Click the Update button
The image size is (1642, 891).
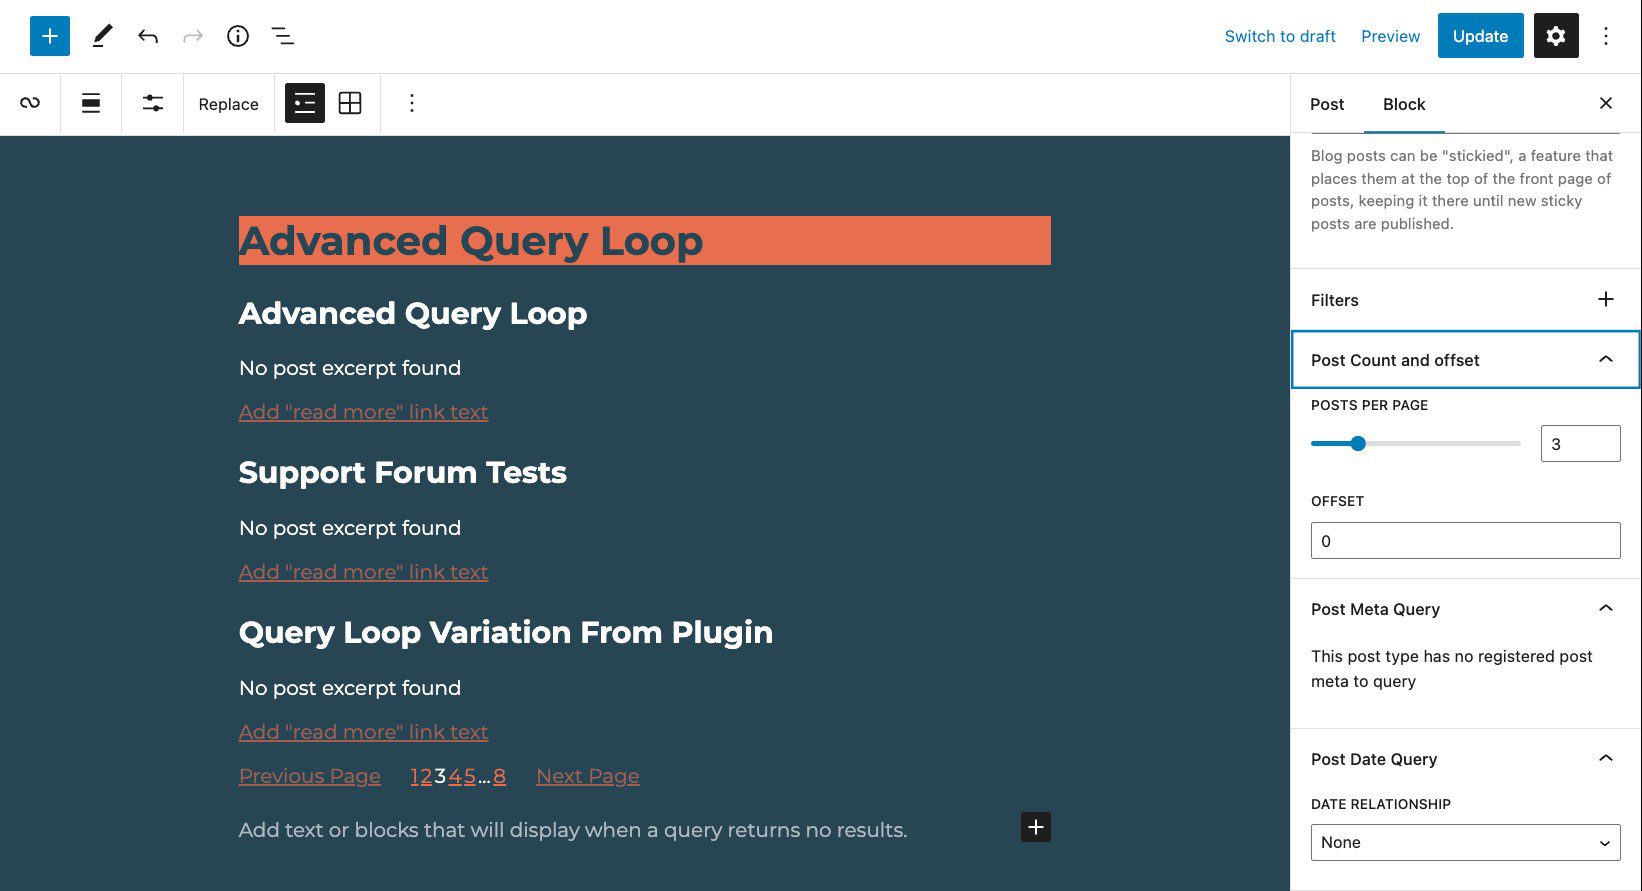(1480, 36)
